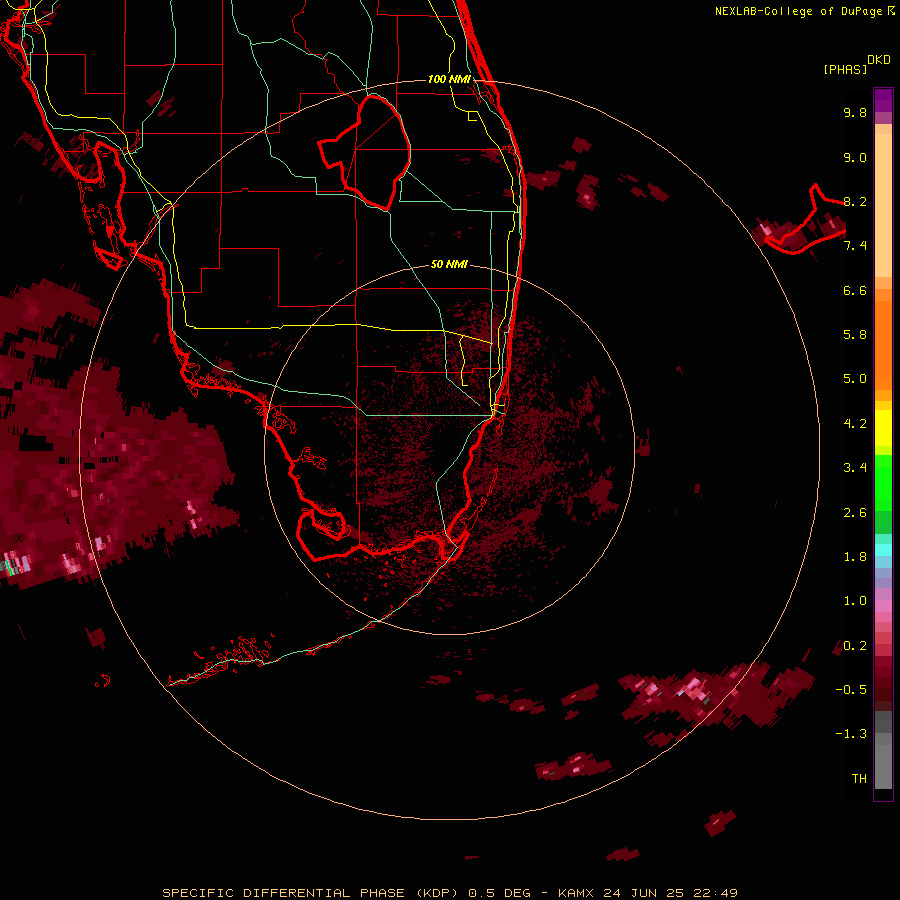Pick the yellow segment of color bar
Viewport: 900px width, 900px height.
tap(883, 428)
